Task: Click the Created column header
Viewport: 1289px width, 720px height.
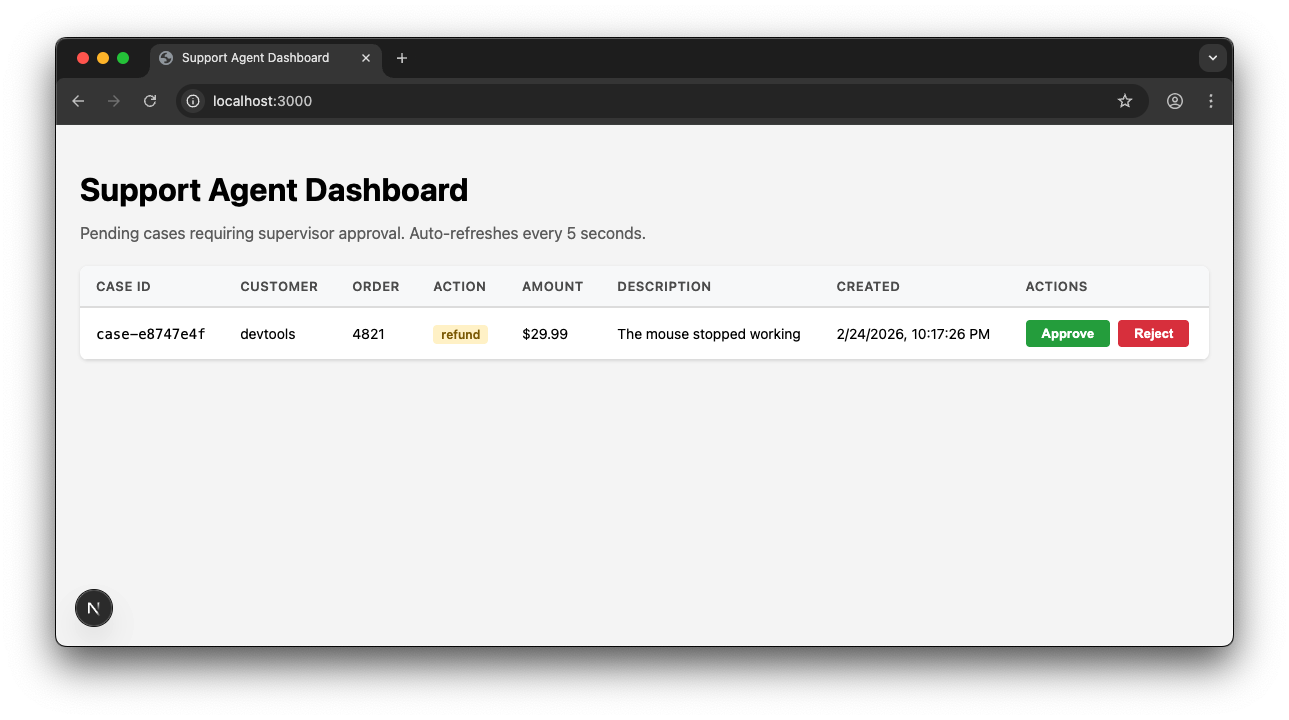Action: pos(868,286)
